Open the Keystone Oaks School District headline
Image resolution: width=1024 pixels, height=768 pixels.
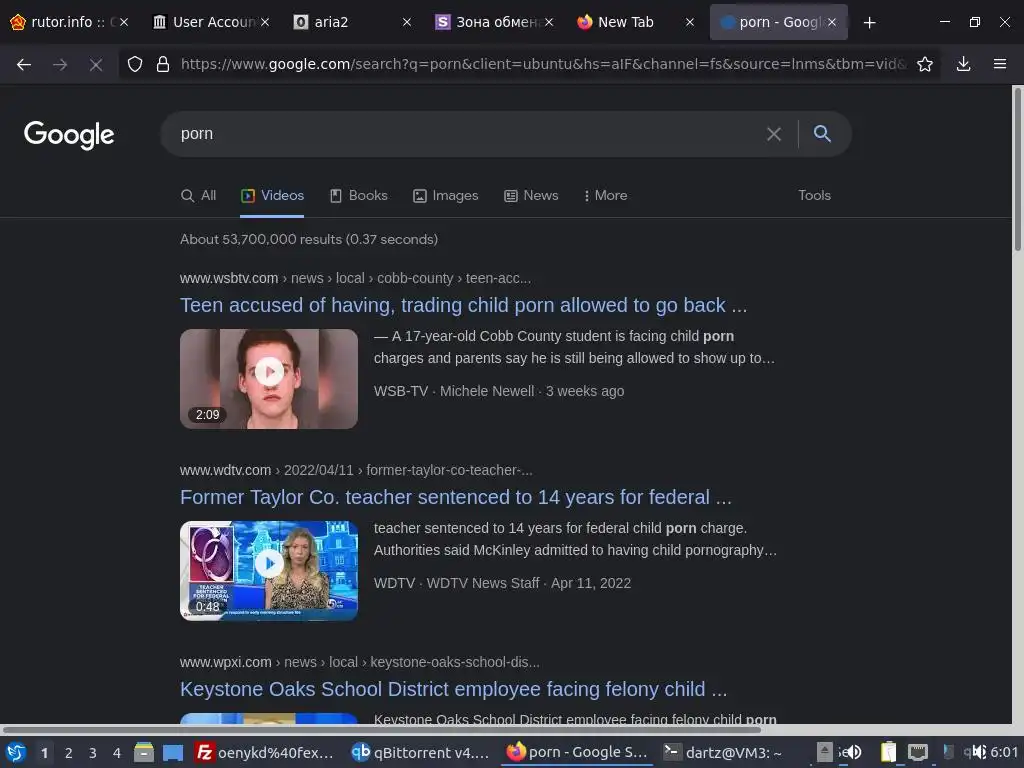[454, 689]
